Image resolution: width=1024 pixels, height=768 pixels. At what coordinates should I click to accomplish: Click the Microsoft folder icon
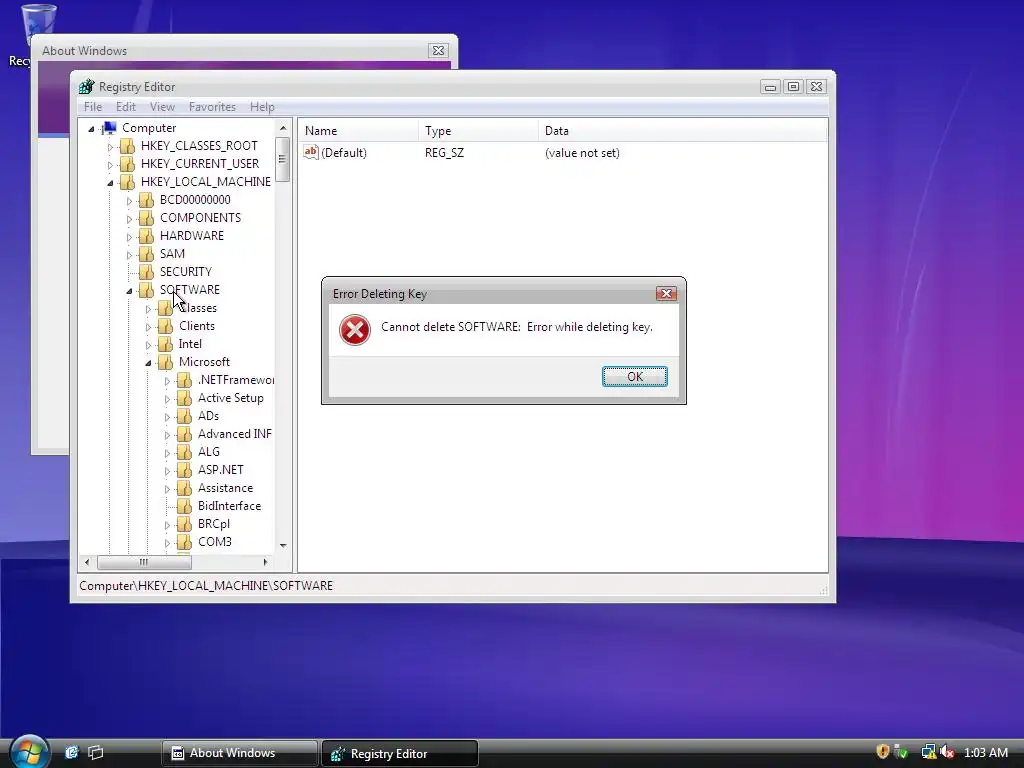click(165, 362)
